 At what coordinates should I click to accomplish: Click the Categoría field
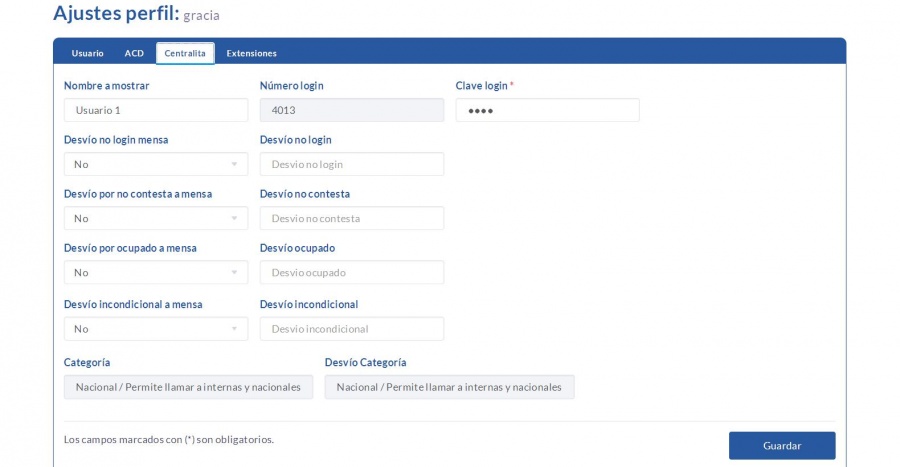pos(188,387)
